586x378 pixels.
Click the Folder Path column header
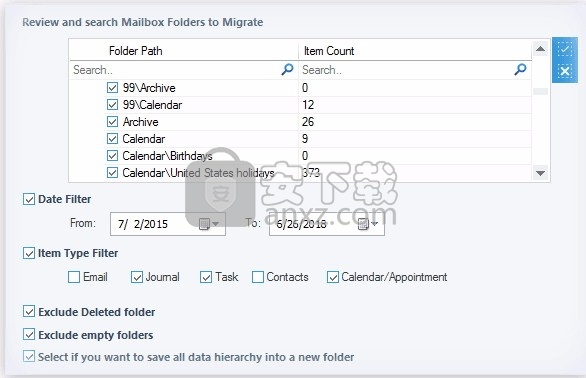click(136, 51)
